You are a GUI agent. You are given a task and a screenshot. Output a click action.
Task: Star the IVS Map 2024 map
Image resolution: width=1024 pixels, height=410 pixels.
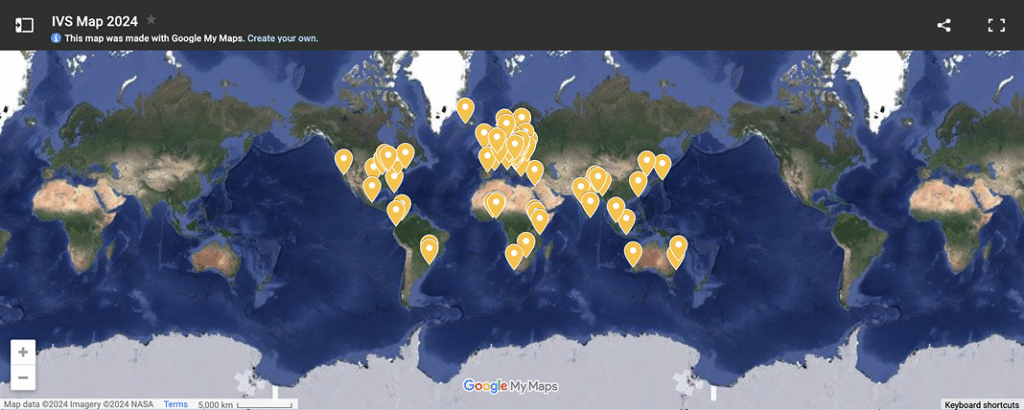(x=151, y=19)
